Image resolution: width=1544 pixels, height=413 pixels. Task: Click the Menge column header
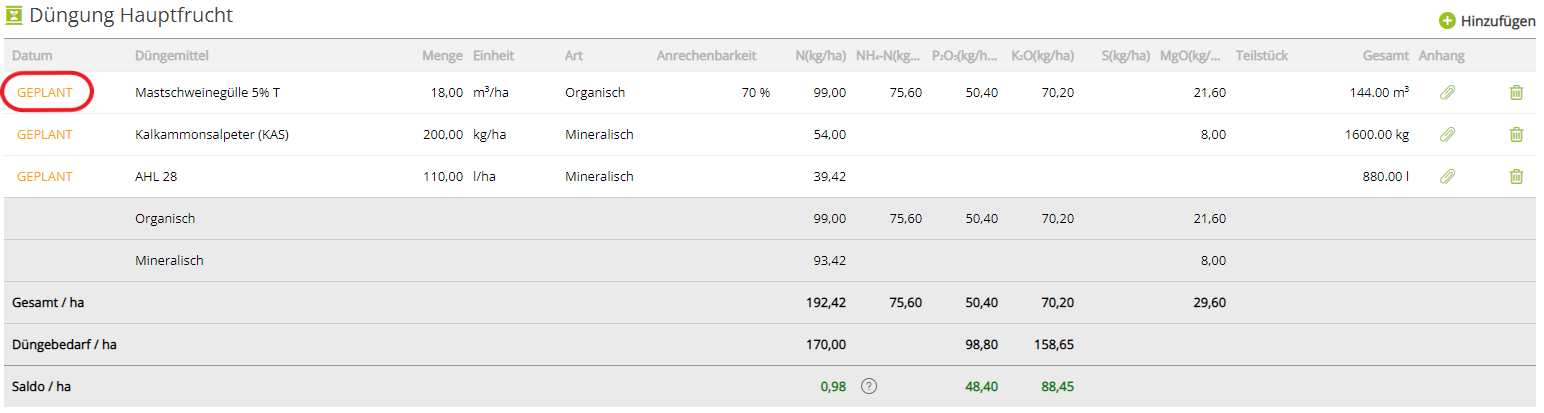pyautogui.click(x=442, y=56)
